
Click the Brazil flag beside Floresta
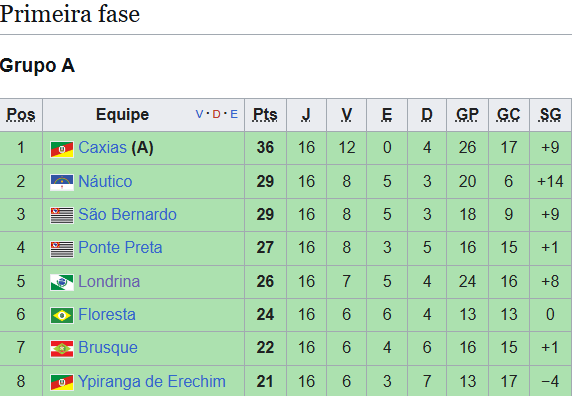click(62, 316)
